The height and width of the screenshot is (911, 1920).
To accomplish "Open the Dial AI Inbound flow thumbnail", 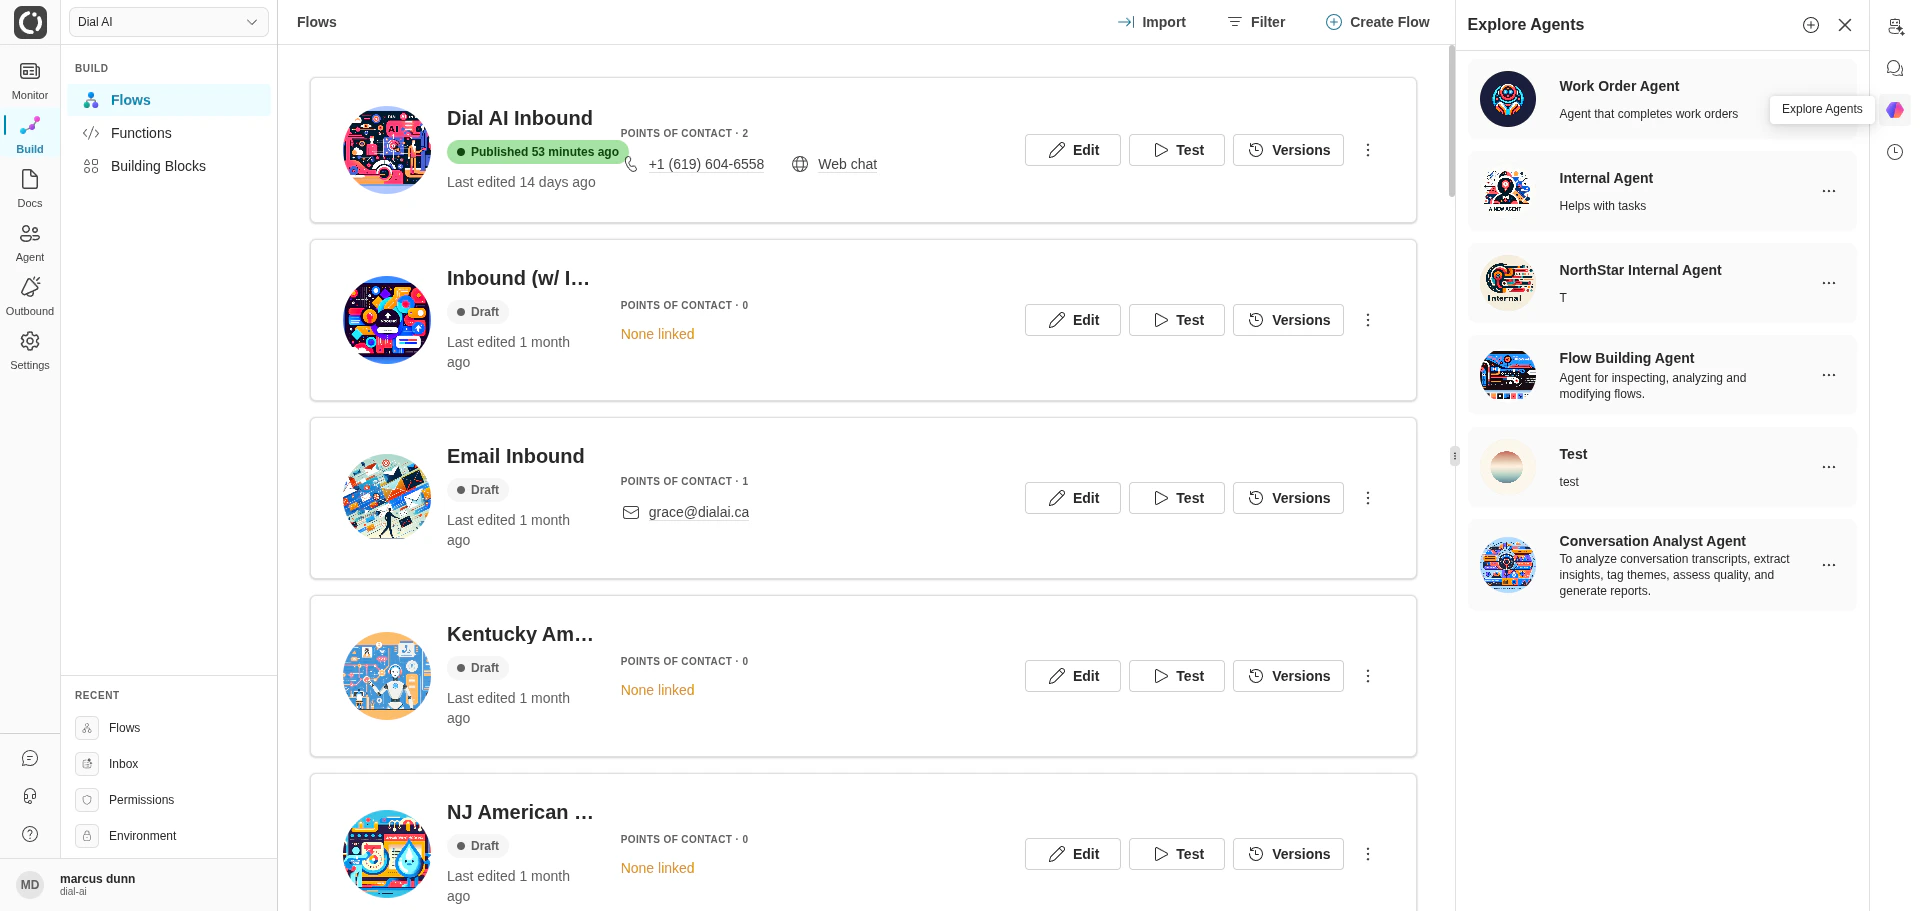I will tap(387, 150).
